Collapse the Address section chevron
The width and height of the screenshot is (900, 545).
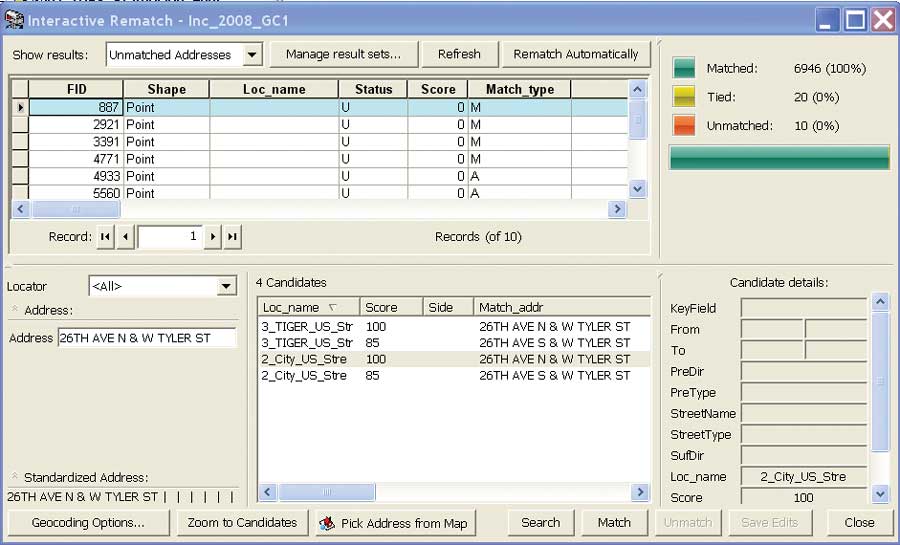(15, 309)
